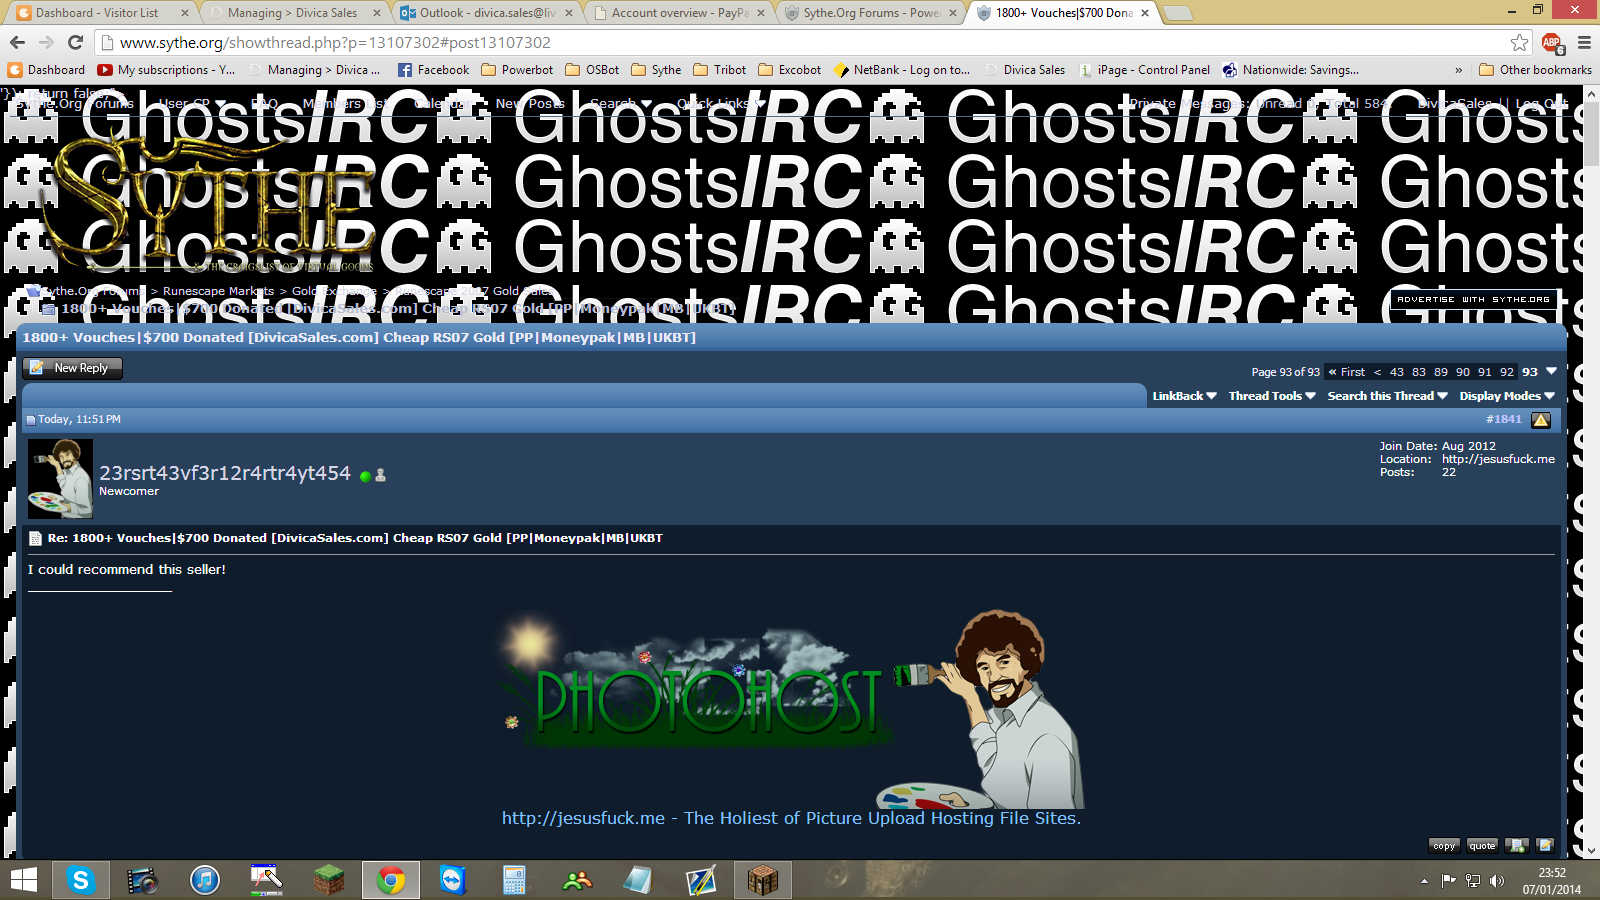This screenshot has height=900, width=1600.
Task: Report post #1841 via warning triangle
Action: 1541,420
